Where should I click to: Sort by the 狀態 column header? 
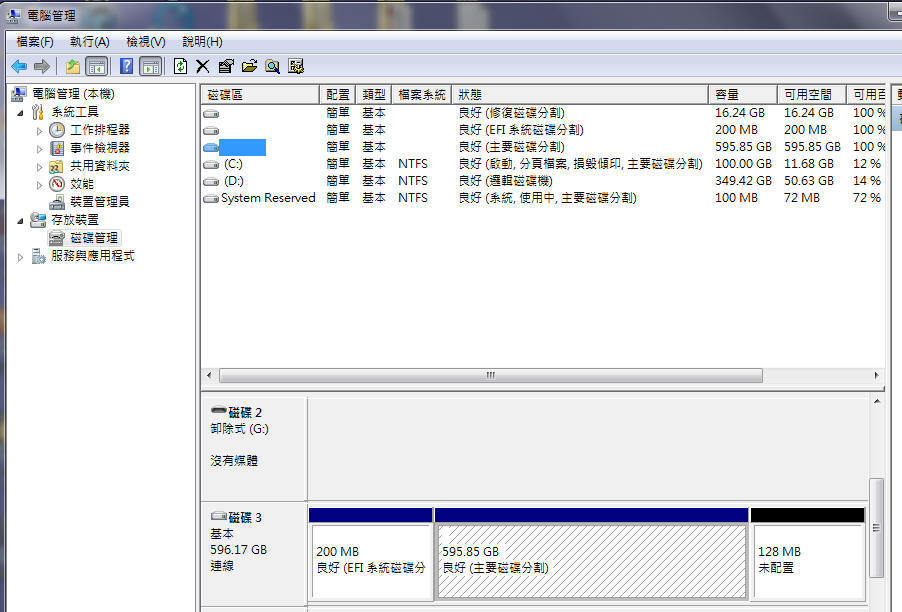(x=580, y=94)
